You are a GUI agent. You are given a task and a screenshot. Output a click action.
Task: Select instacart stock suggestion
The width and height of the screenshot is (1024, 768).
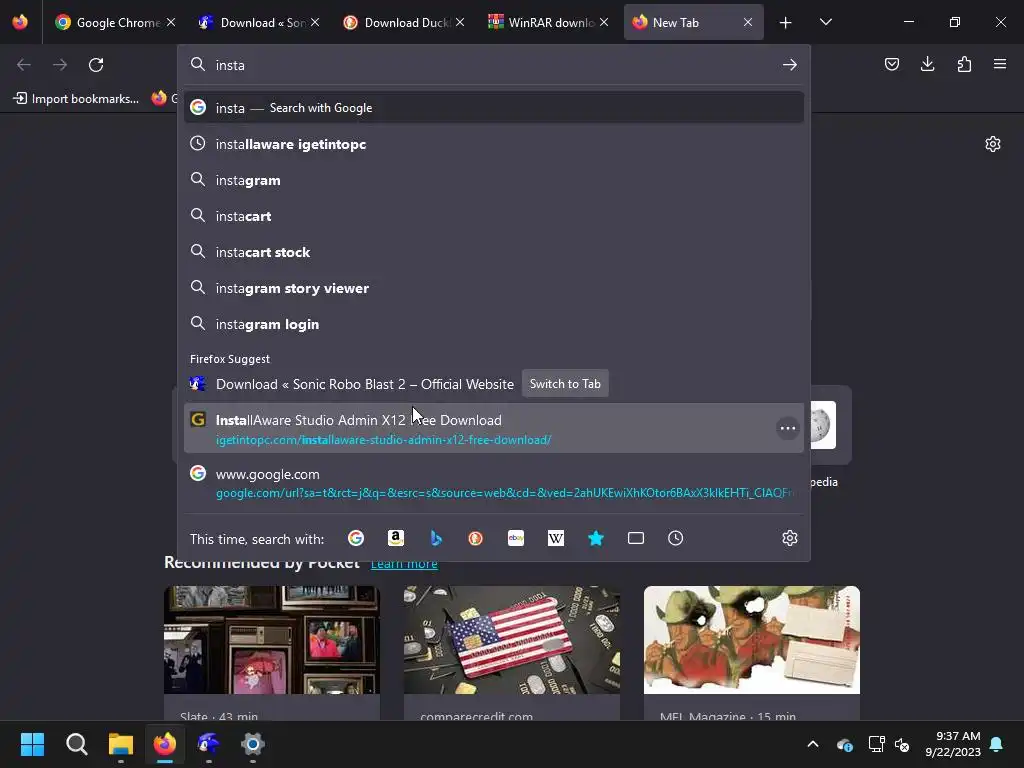click(x=494, y=251)
